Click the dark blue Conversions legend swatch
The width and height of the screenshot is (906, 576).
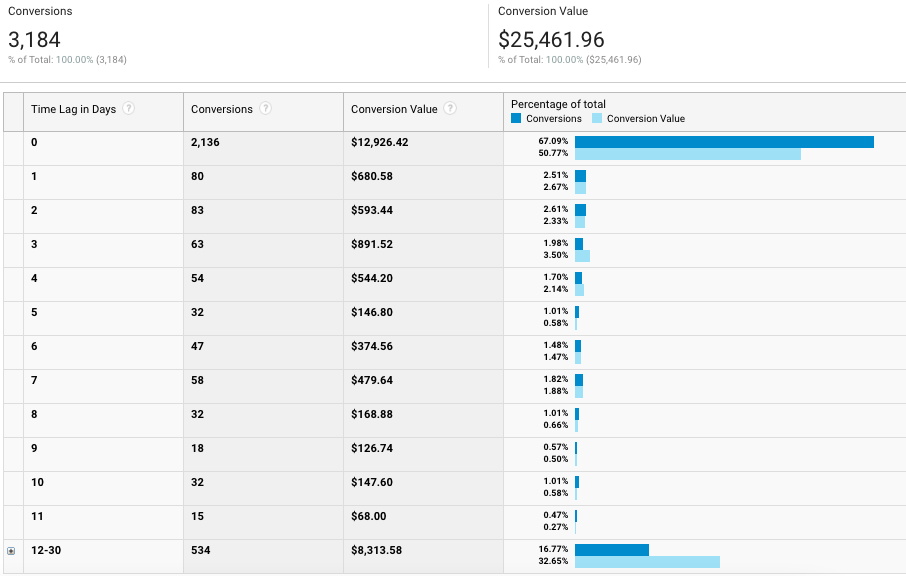pyautogui.click(x=516, y=118)
